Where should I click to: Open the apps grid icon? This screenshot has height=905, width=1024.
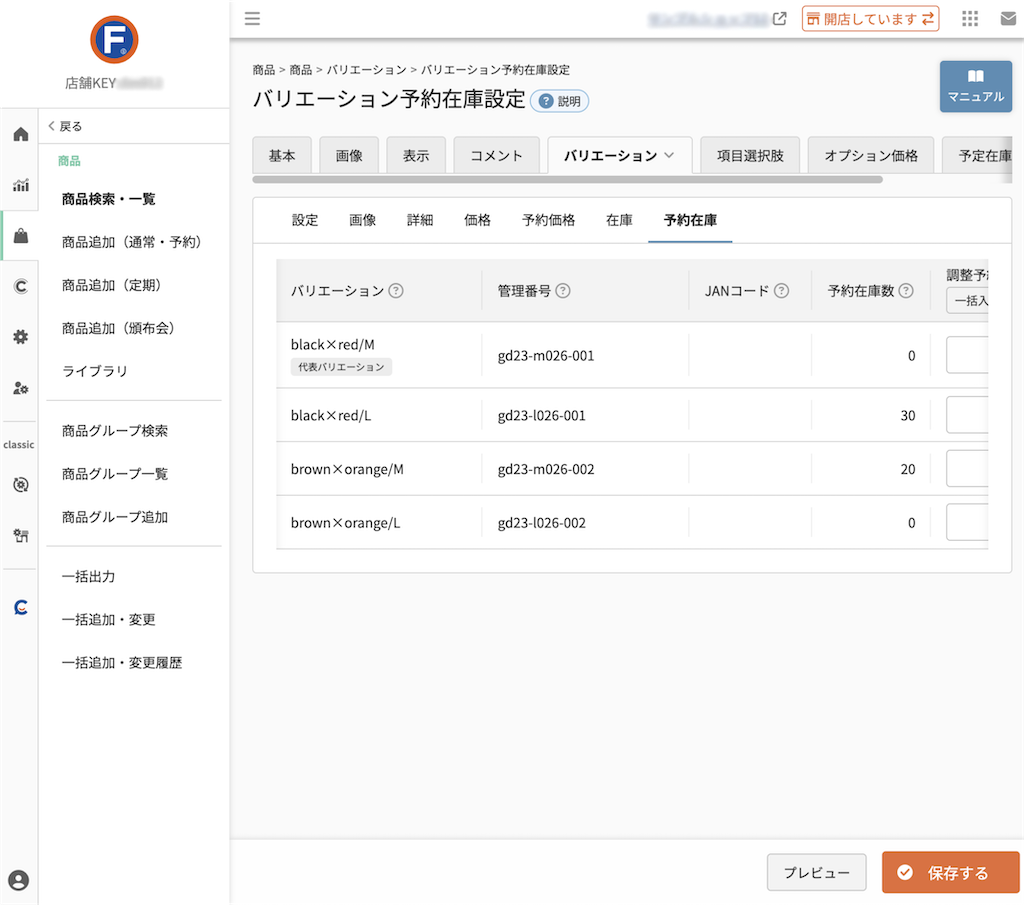coord(970,19)
